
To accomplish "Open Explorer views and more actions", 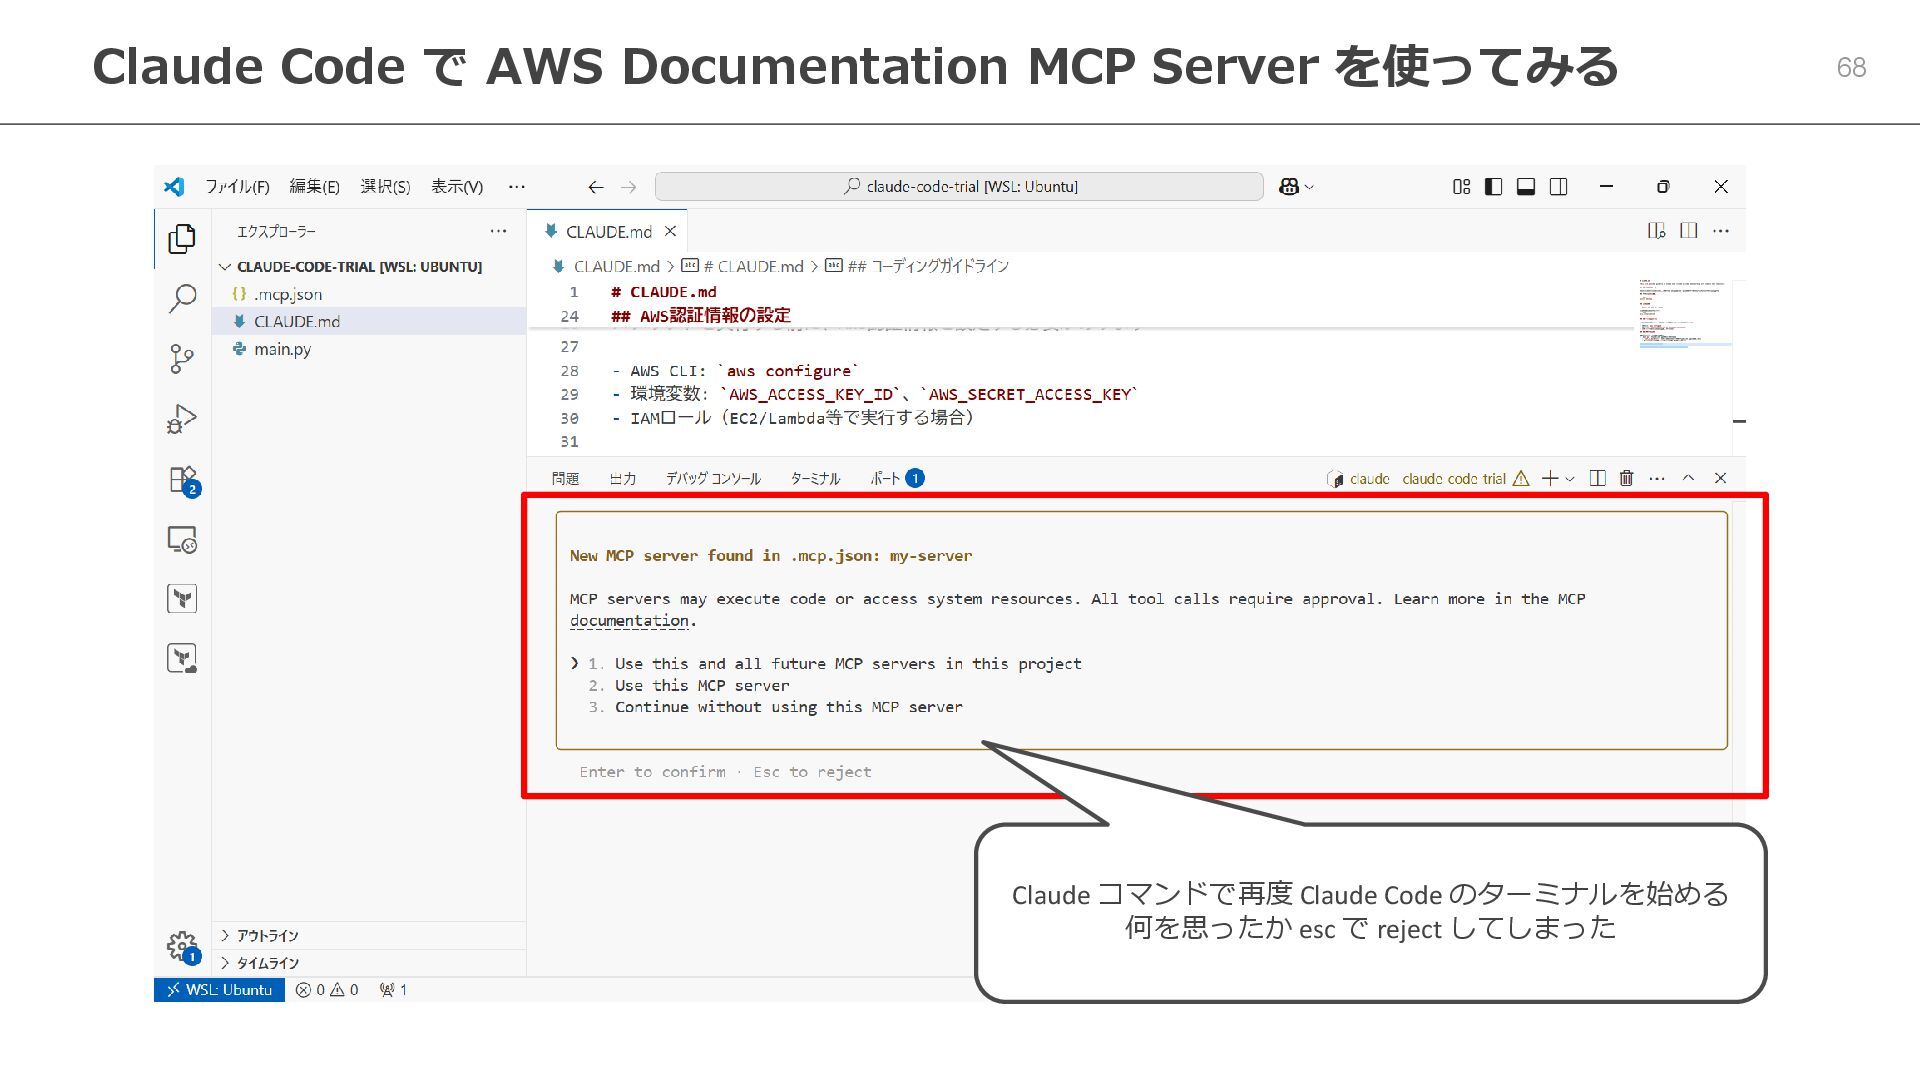I will tap(498, 231).
